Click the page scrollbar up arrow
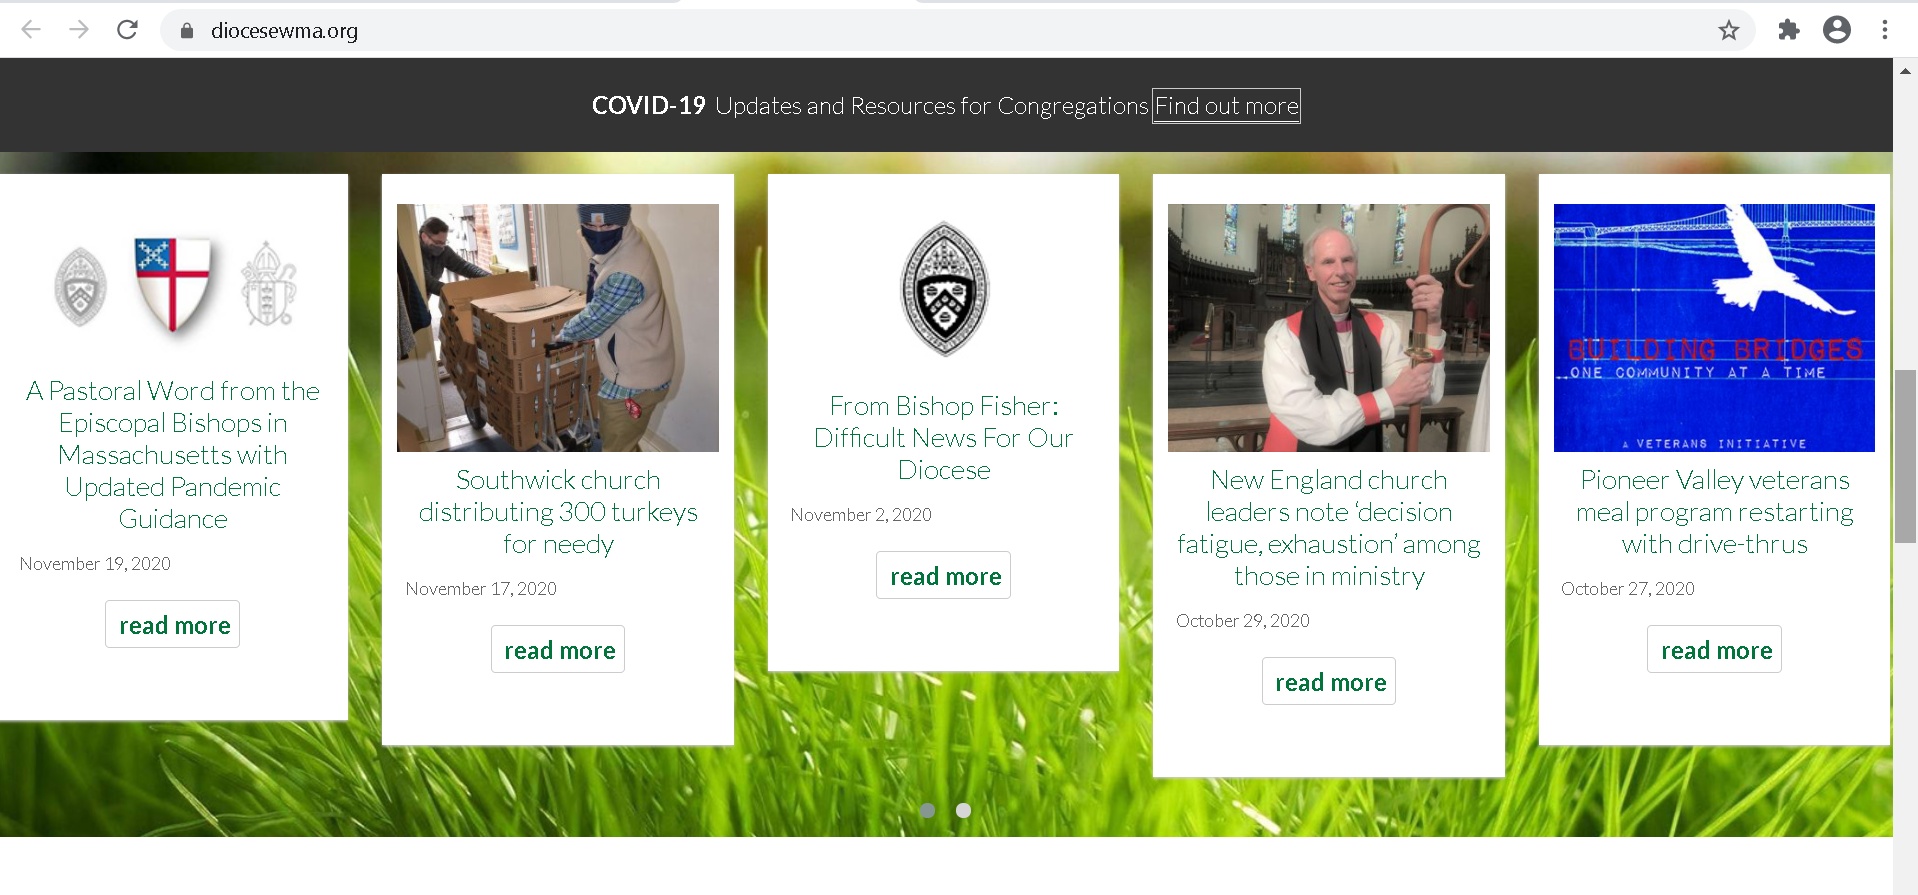1918x895 pixels. point(1905,70)
